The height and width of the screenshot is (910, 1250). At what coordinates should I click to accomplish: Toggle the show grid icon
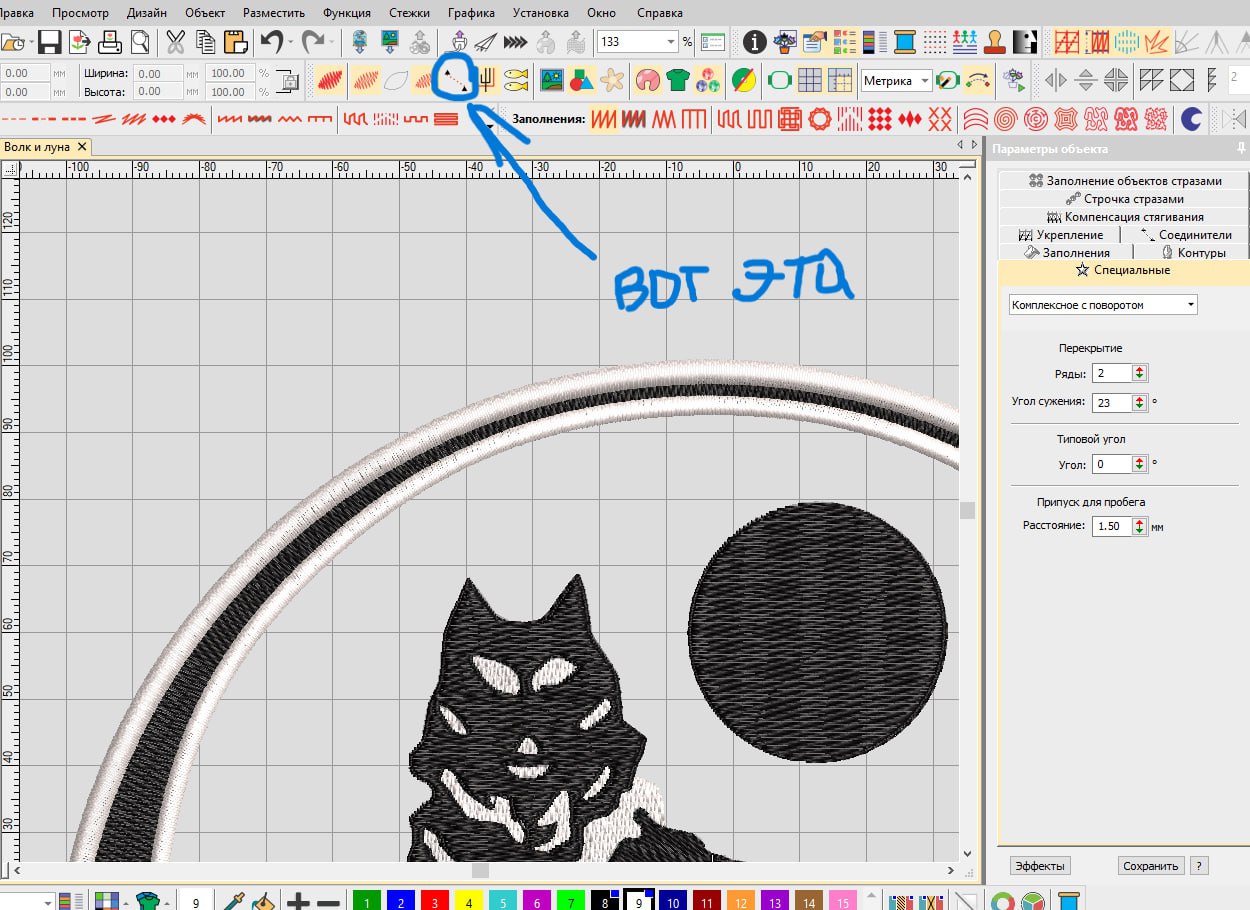pos(810,79)
